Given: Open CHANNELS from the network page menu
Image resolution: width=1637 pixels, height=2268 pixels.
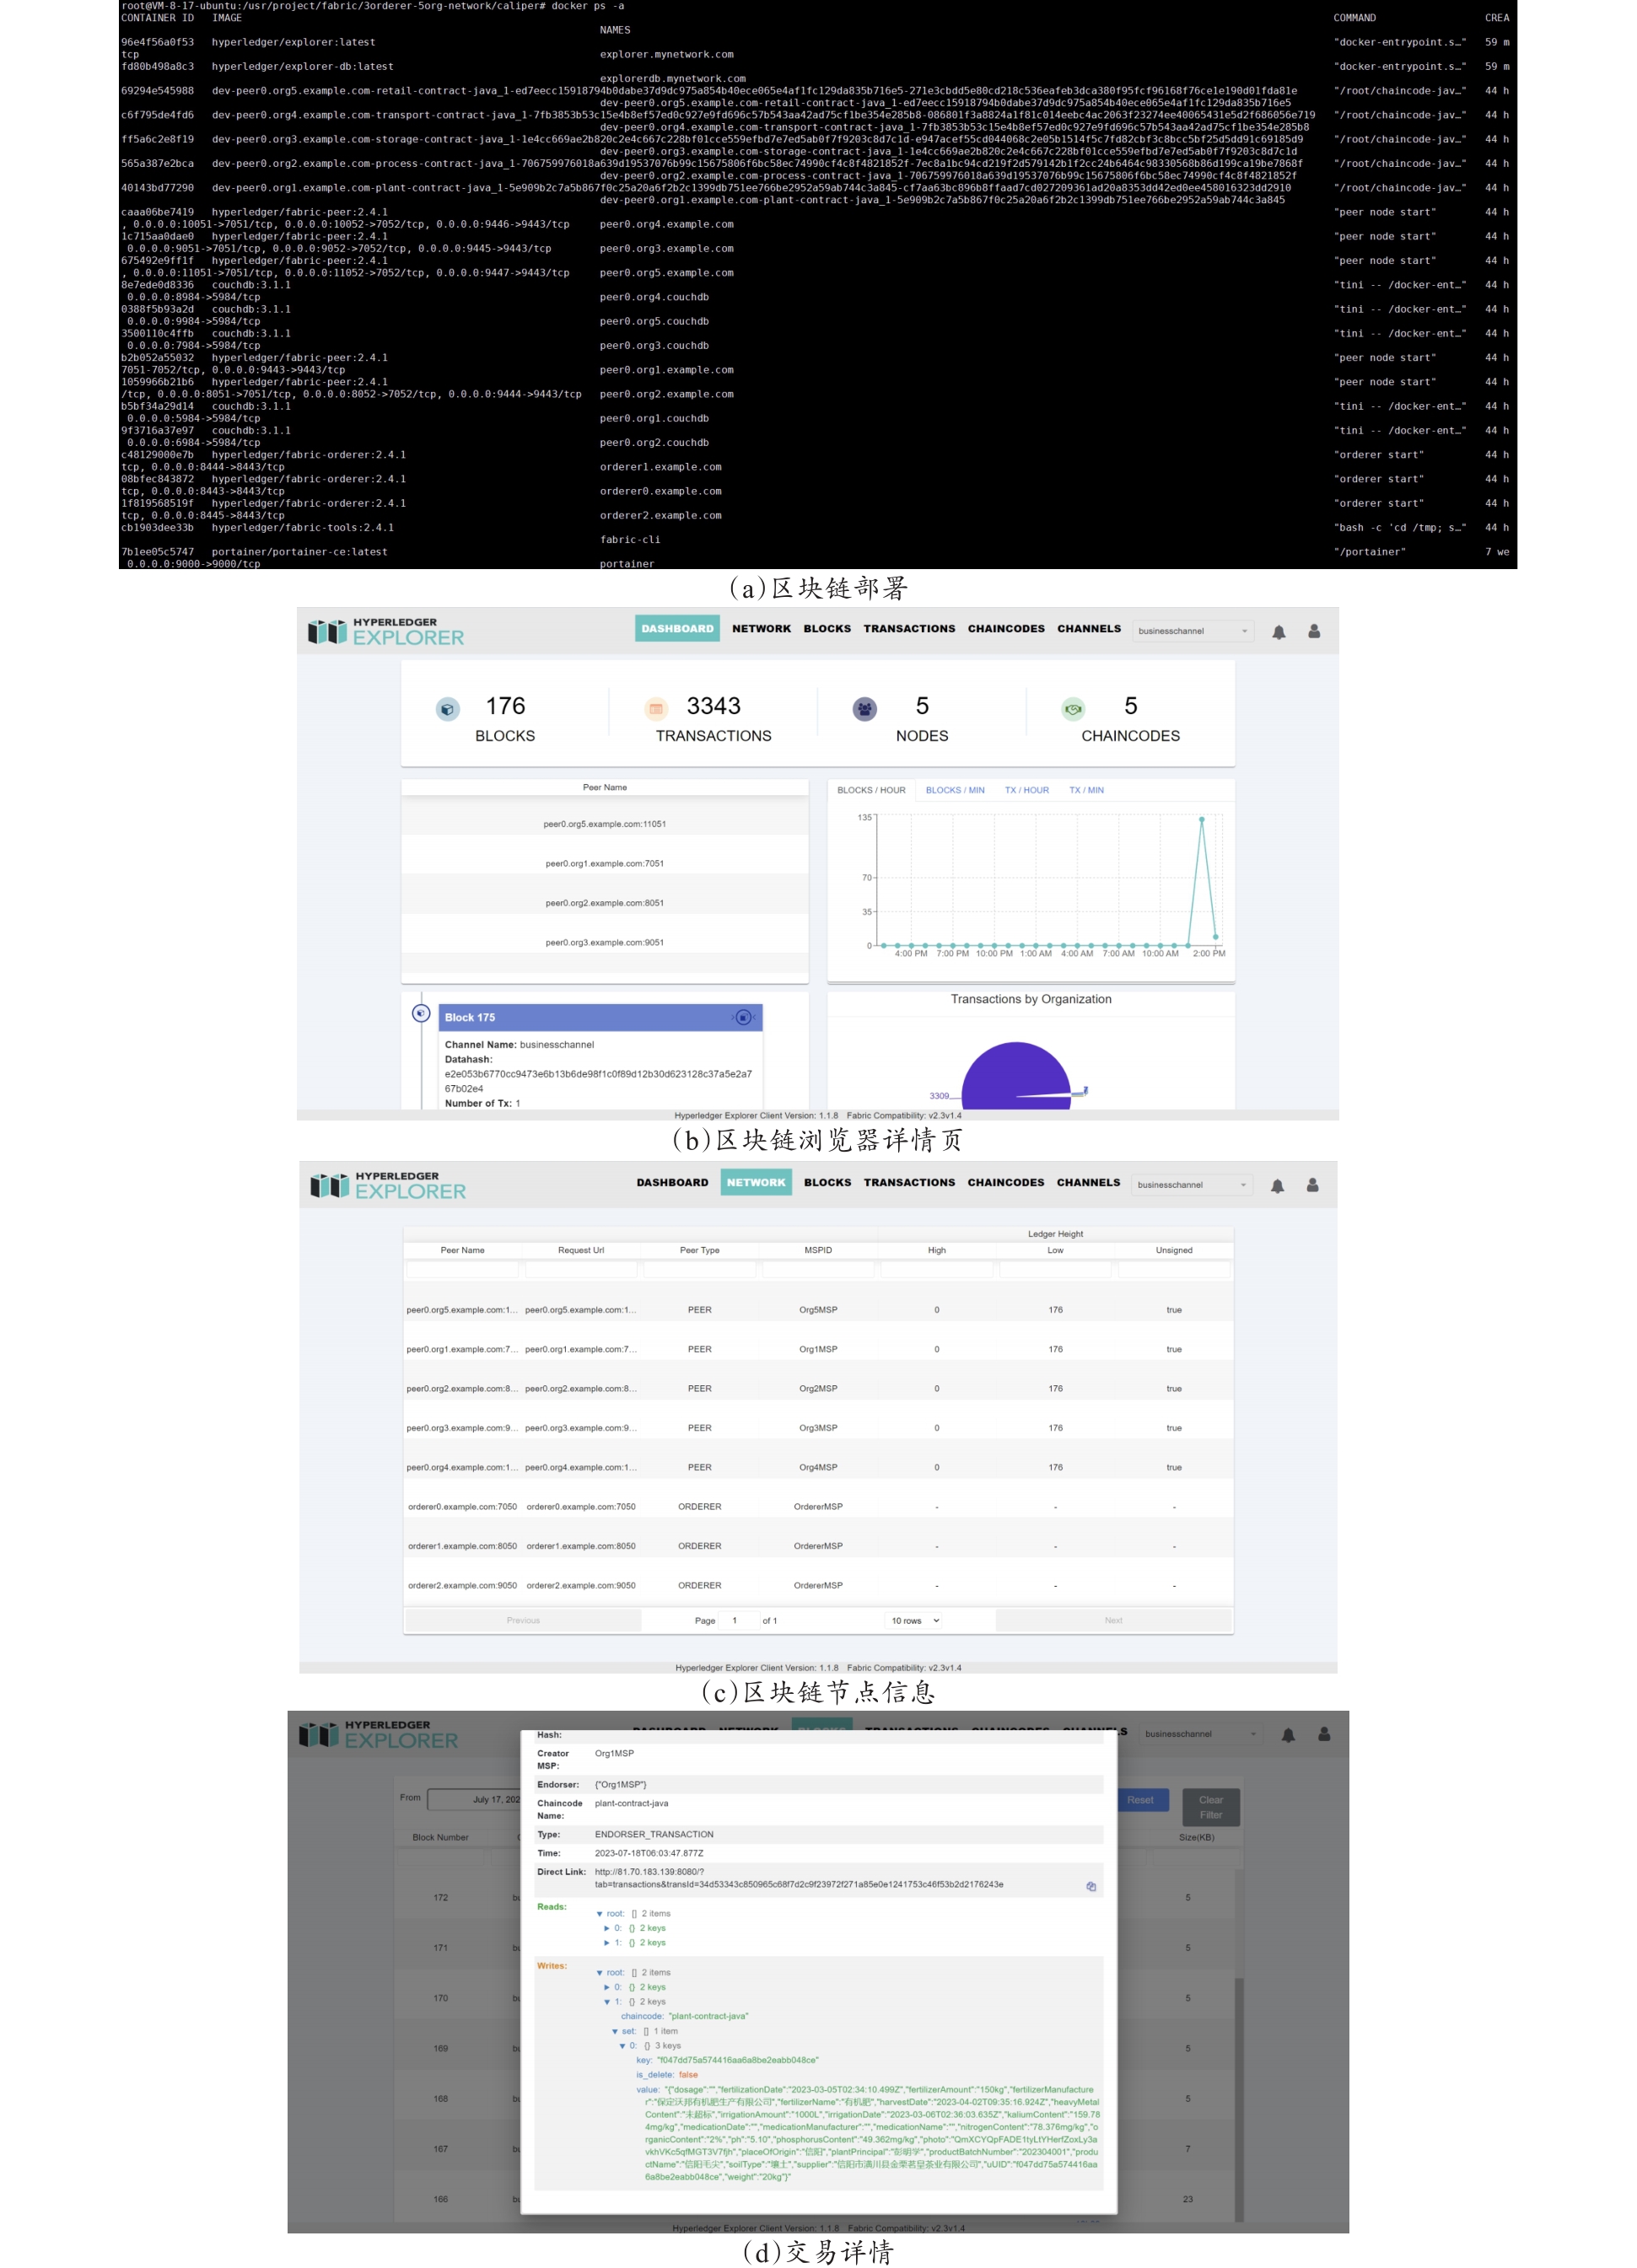Looking at the screenshot, I should click(x=1088, y=1183).
